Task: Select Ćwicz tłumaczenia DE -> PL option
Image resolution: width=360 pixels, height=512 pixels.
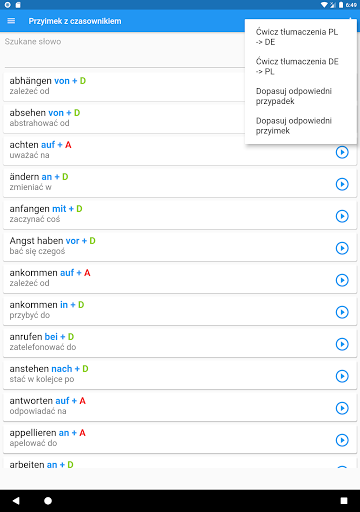Action: (x=301, y=66)
